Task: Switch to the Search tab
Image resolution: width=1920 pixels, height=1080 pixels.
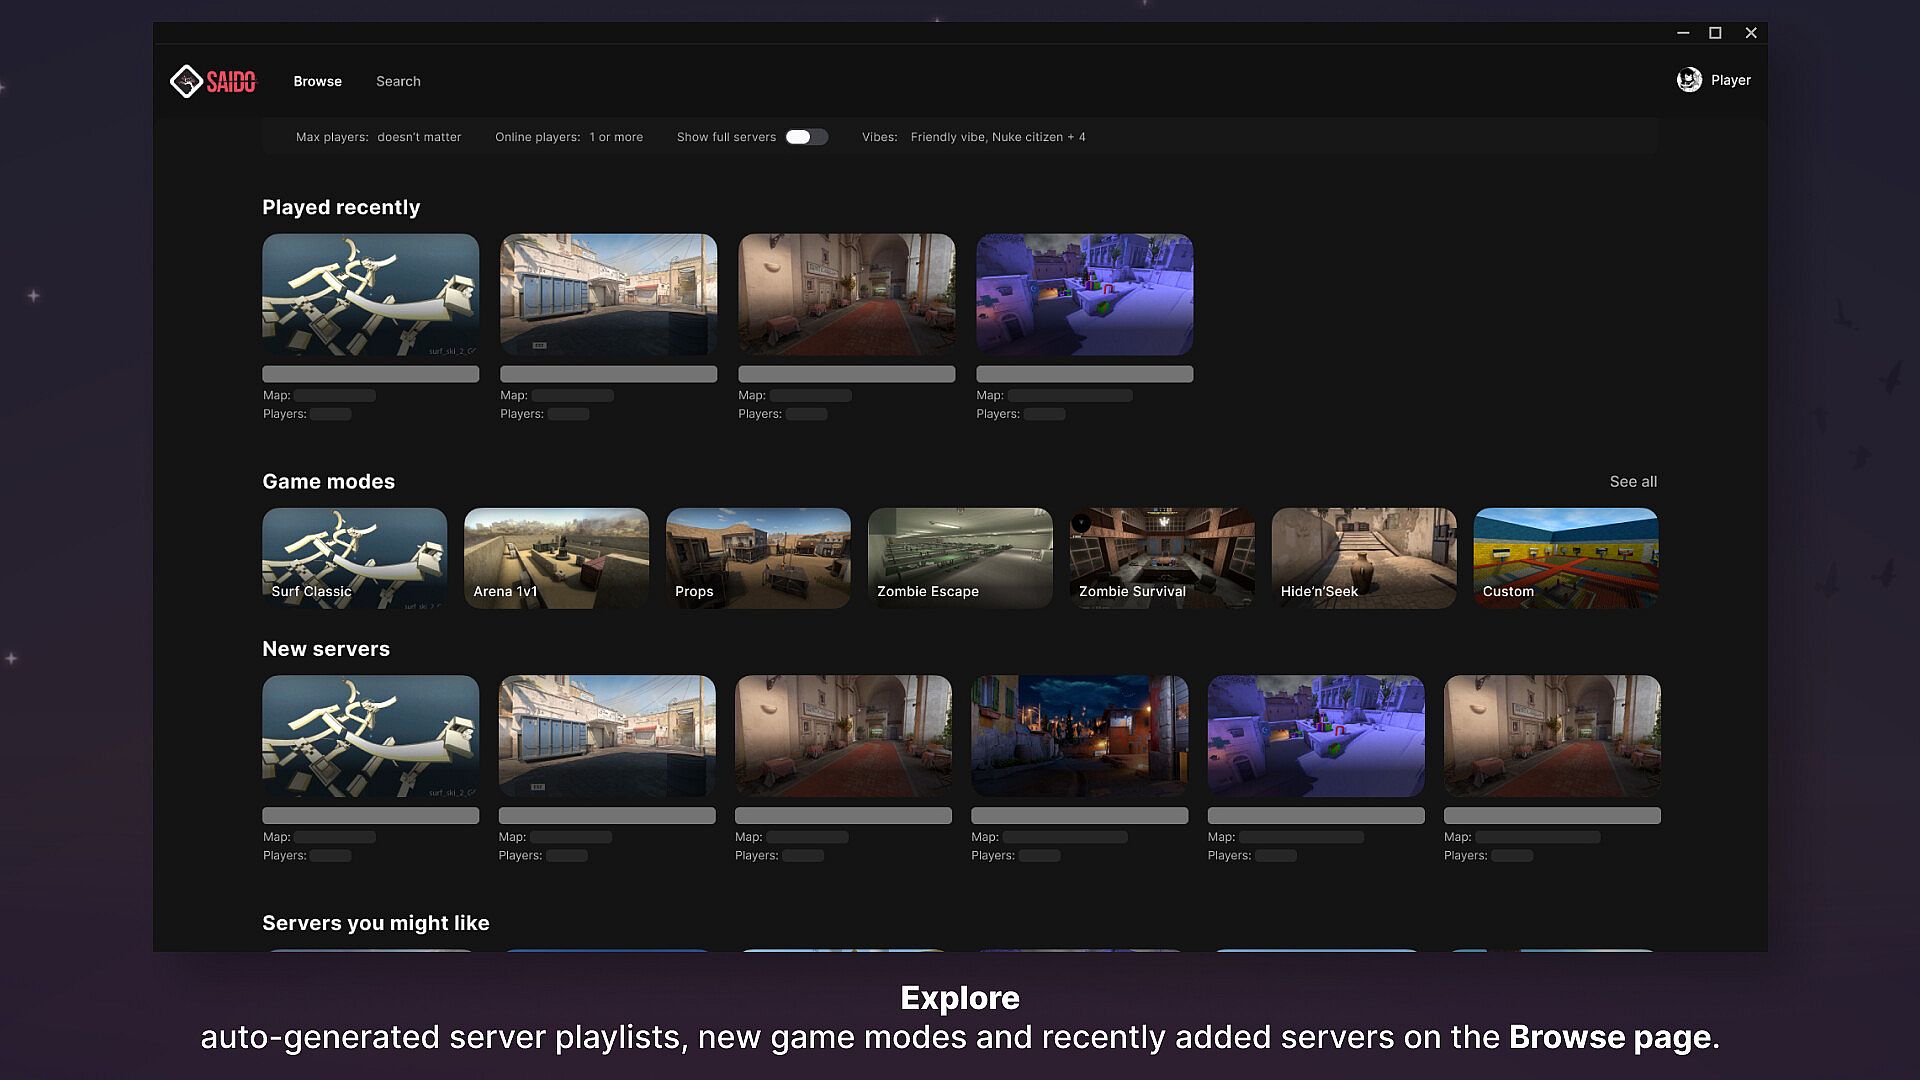Action: (398, 81)
